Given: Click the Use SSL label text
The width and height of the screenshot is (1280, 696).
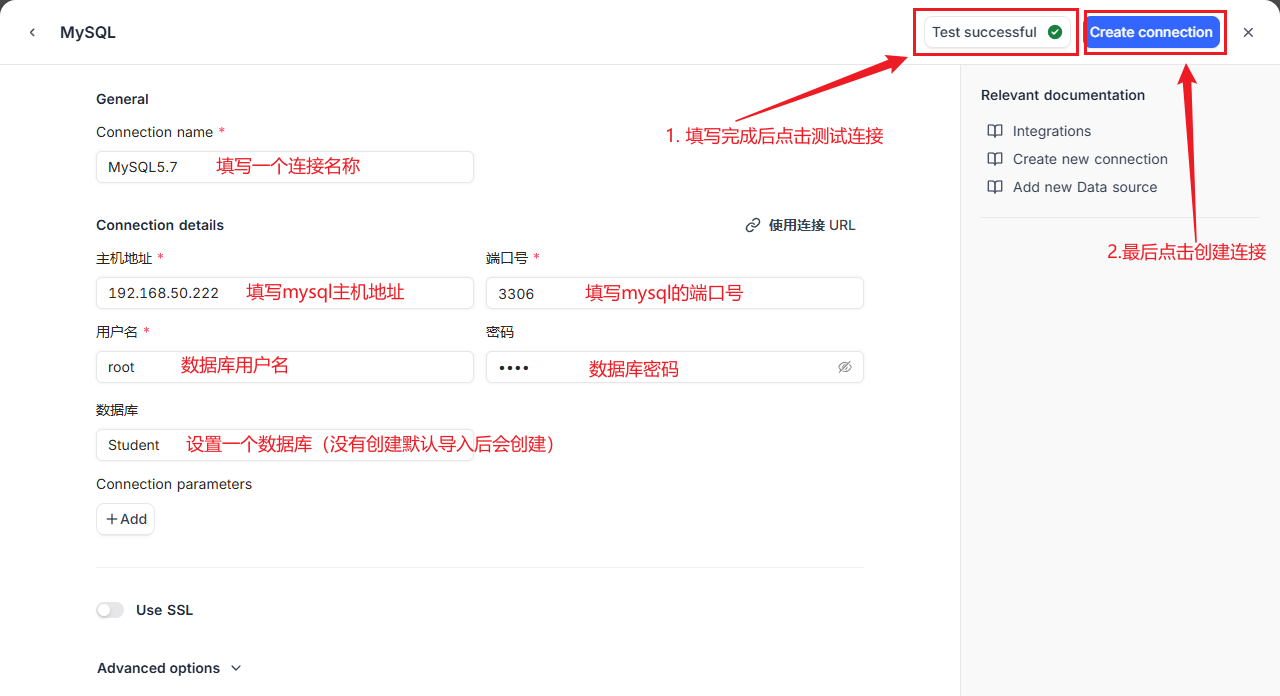Looking at the screenshot, I should pos(165,610).
